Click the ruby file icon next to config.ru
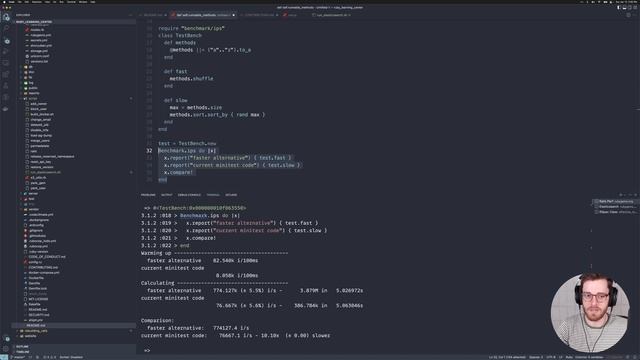 click(26, 262)
